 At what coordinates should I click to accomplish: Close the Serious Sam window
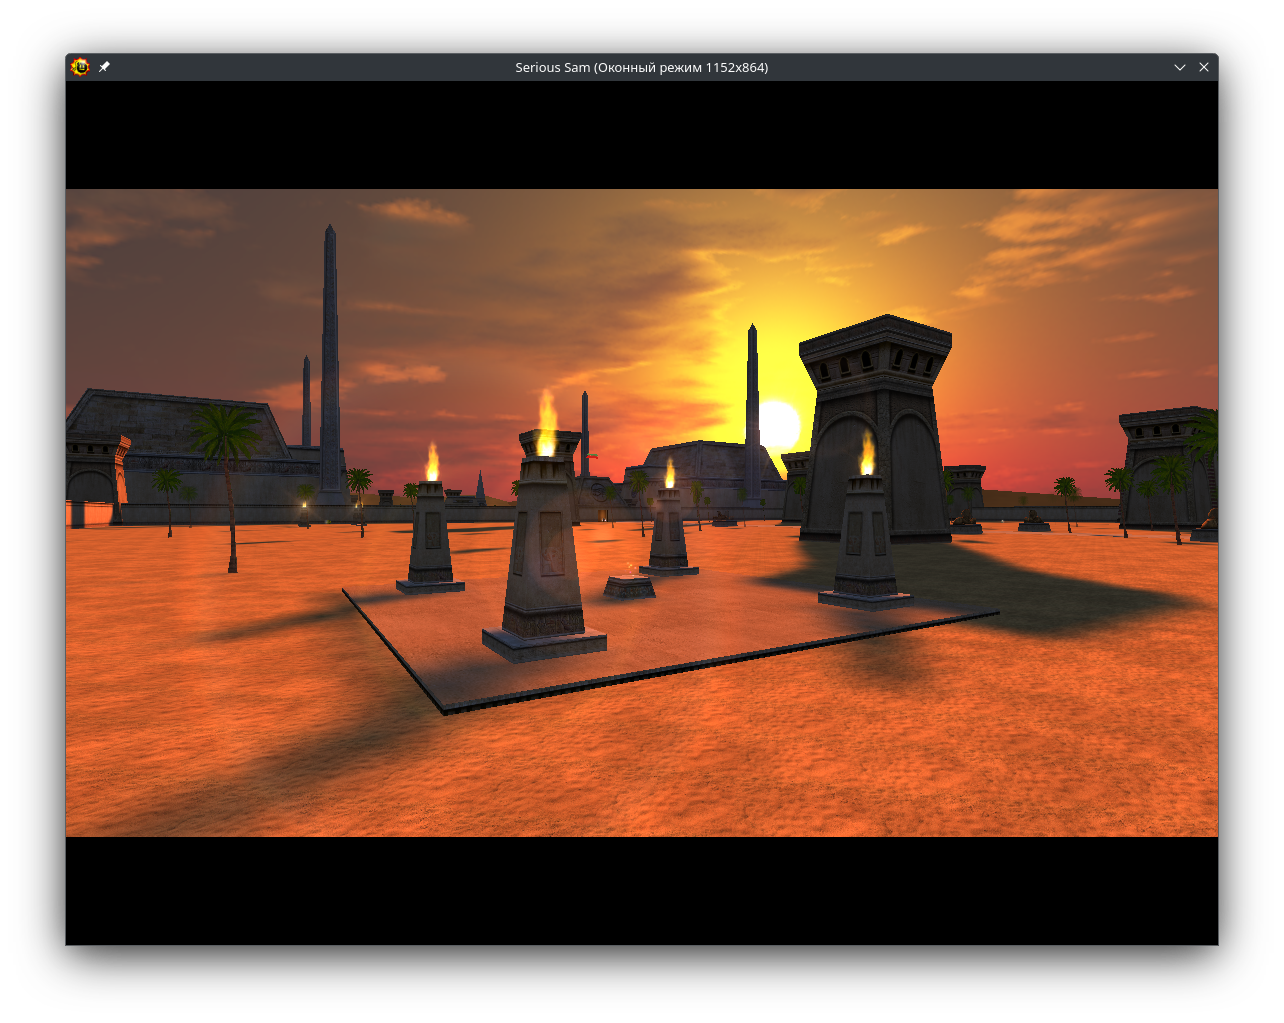tap(1204, 67)
